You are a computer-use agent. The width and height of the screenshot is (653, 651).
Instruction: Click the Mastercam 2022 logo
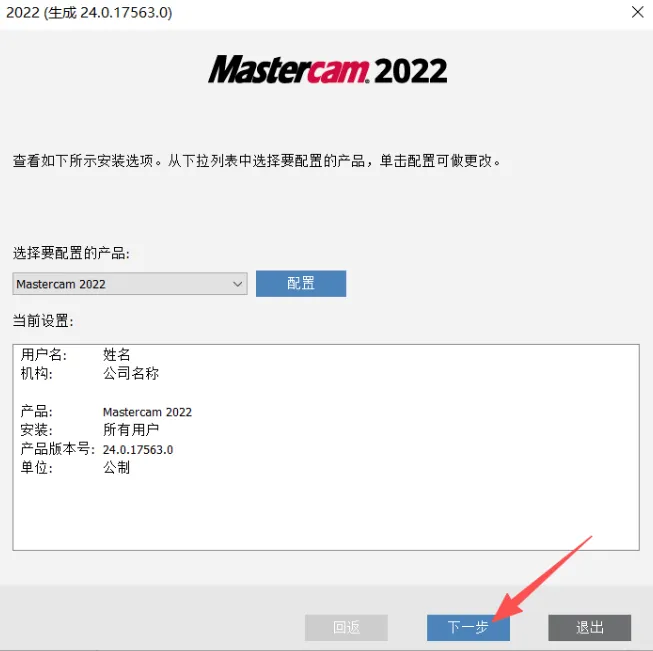pos(327,70)
